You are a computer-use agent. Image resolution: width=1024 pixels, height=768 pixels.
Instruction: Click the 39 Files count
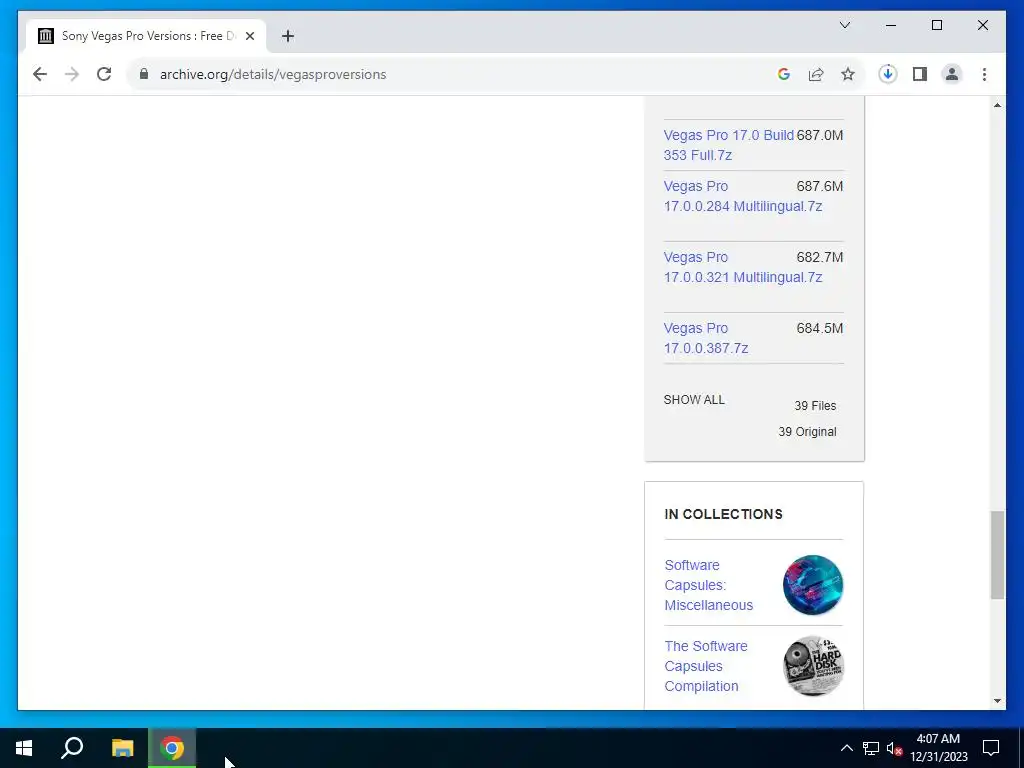(815, 406)
